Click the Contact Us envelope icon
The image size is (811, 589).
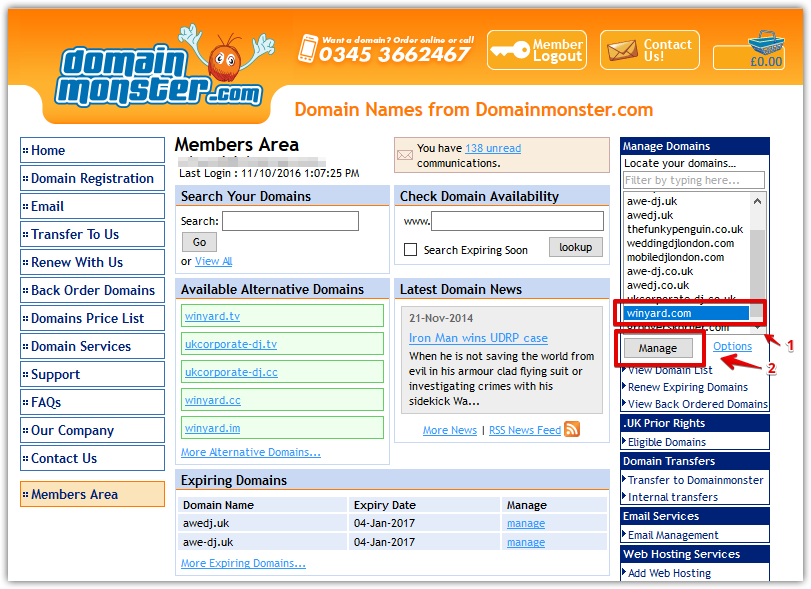[623, 48]
